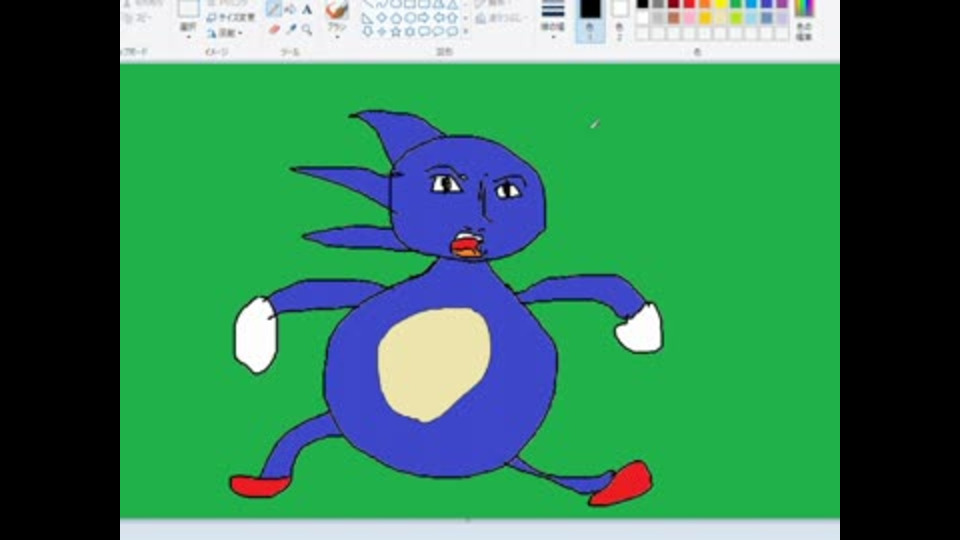The width and height of the screenshot is (960, 540).
Task: Choose the blue-gray palette color
Action: [767, 18]
